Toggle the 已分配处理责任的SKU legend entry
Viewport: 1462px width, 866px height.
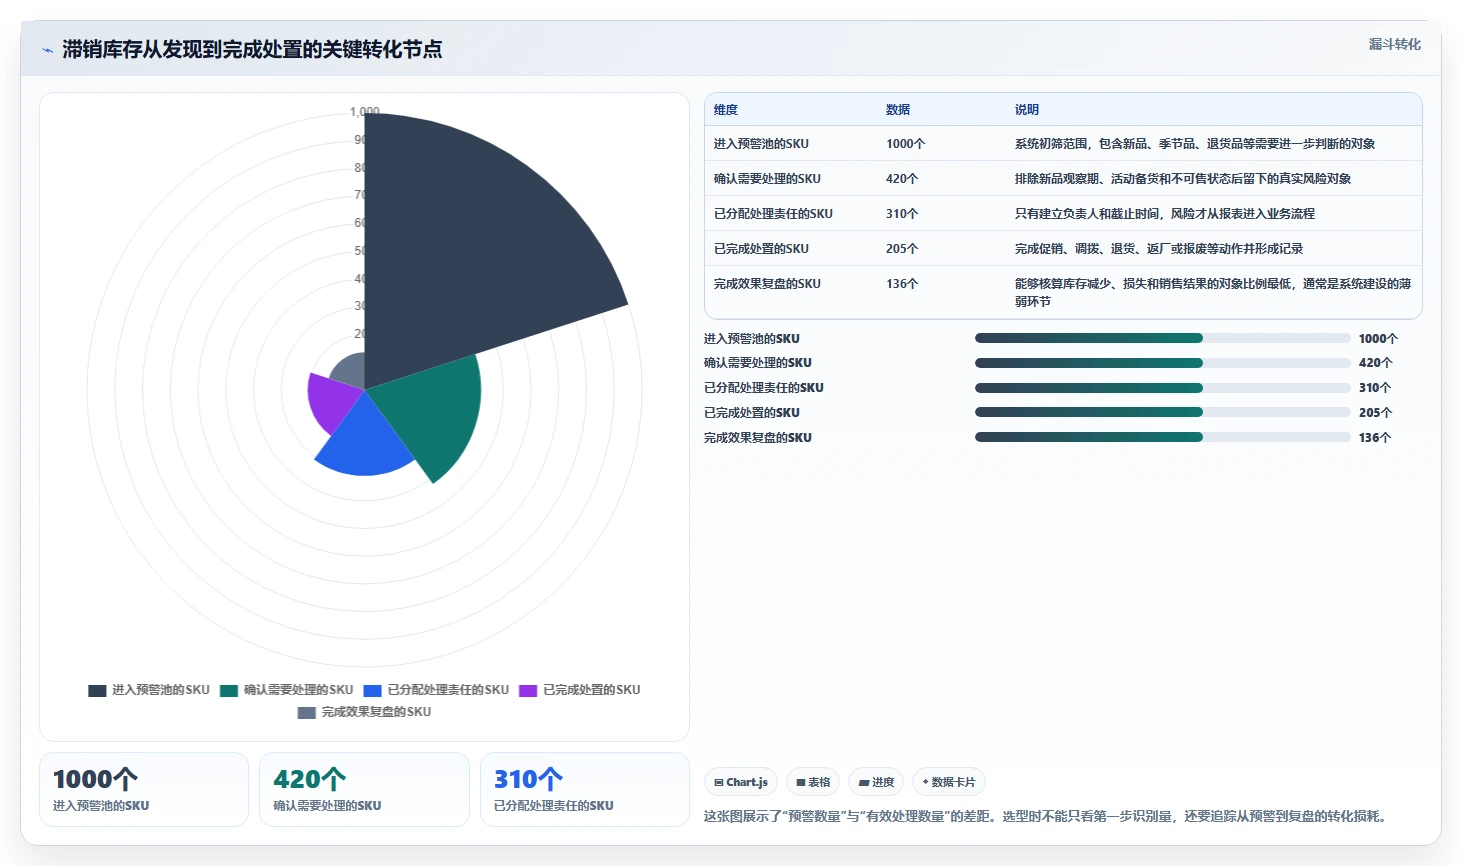(x=436, y=690)
